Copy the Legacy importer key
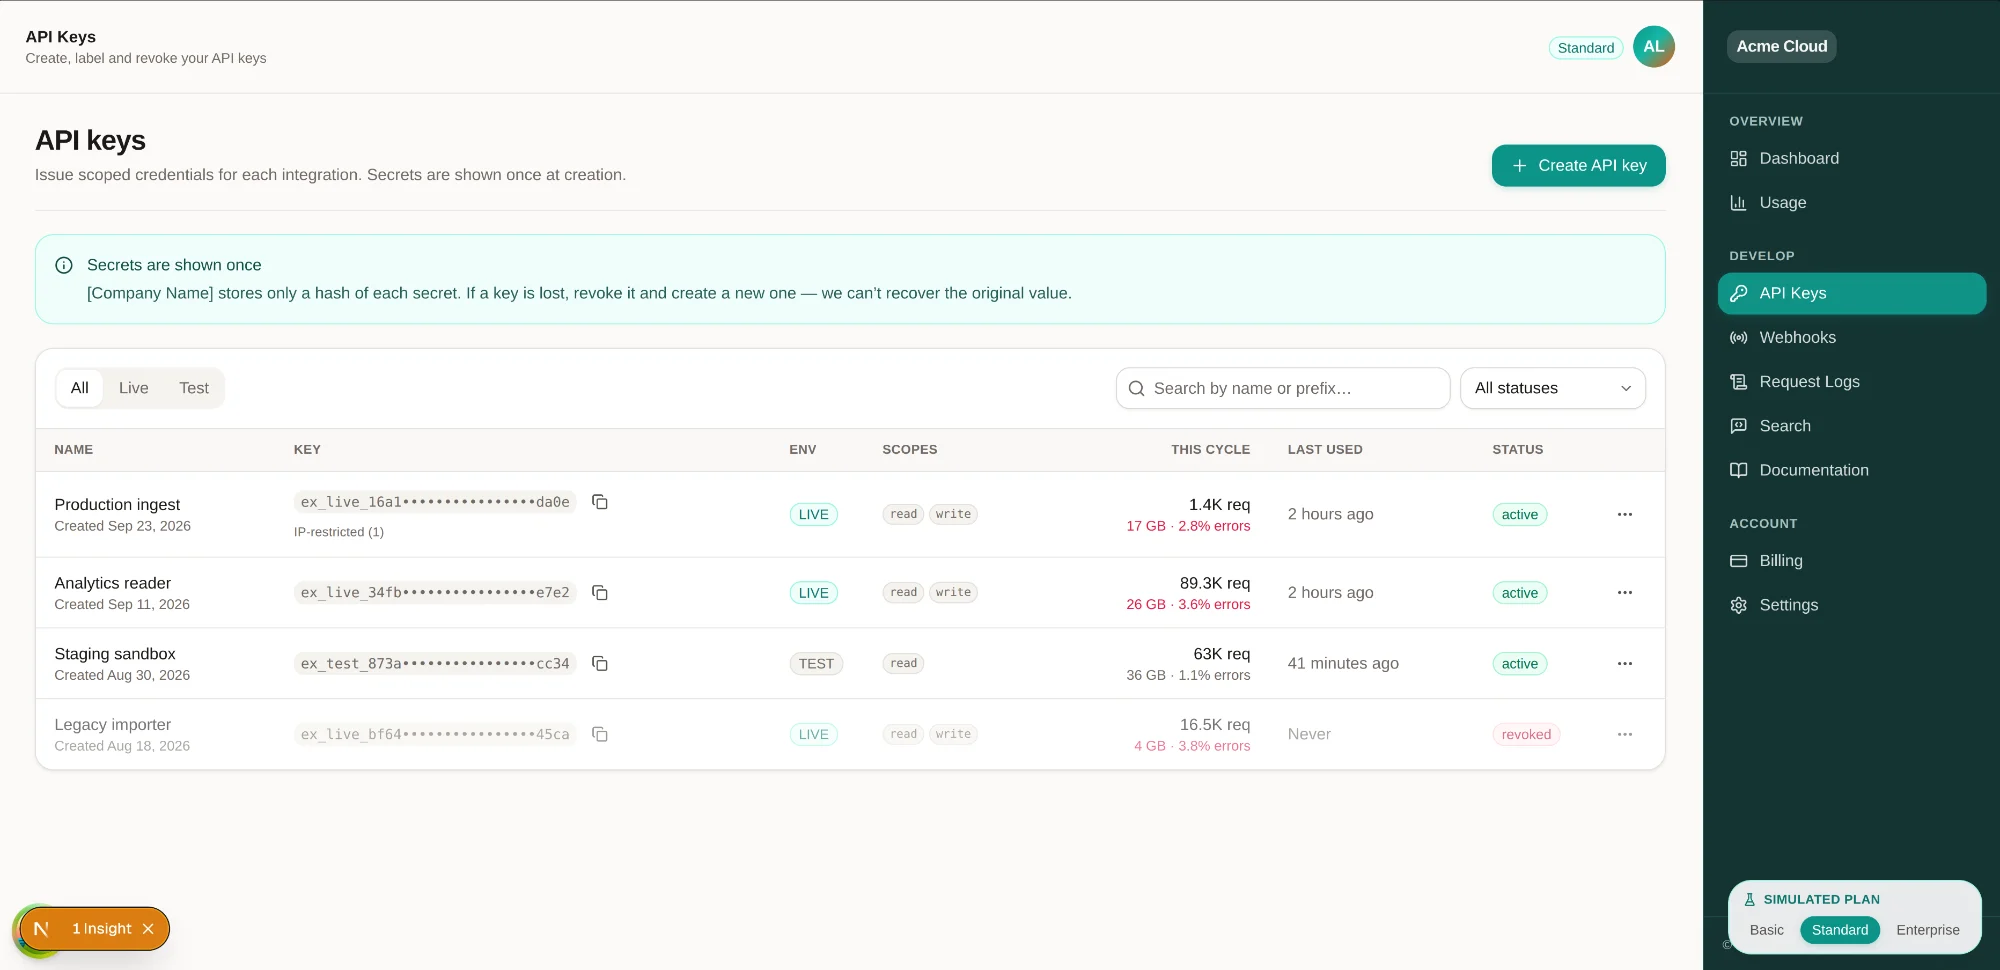The width and height of the screenshot is (2000, 970). pos(600,735)
